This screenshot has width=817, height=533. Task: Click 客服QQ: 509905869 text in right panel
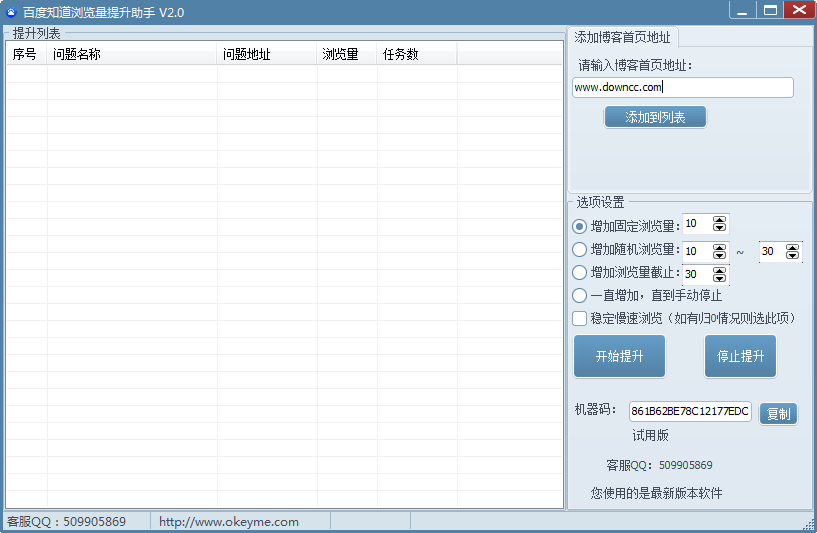coord(659,465)
